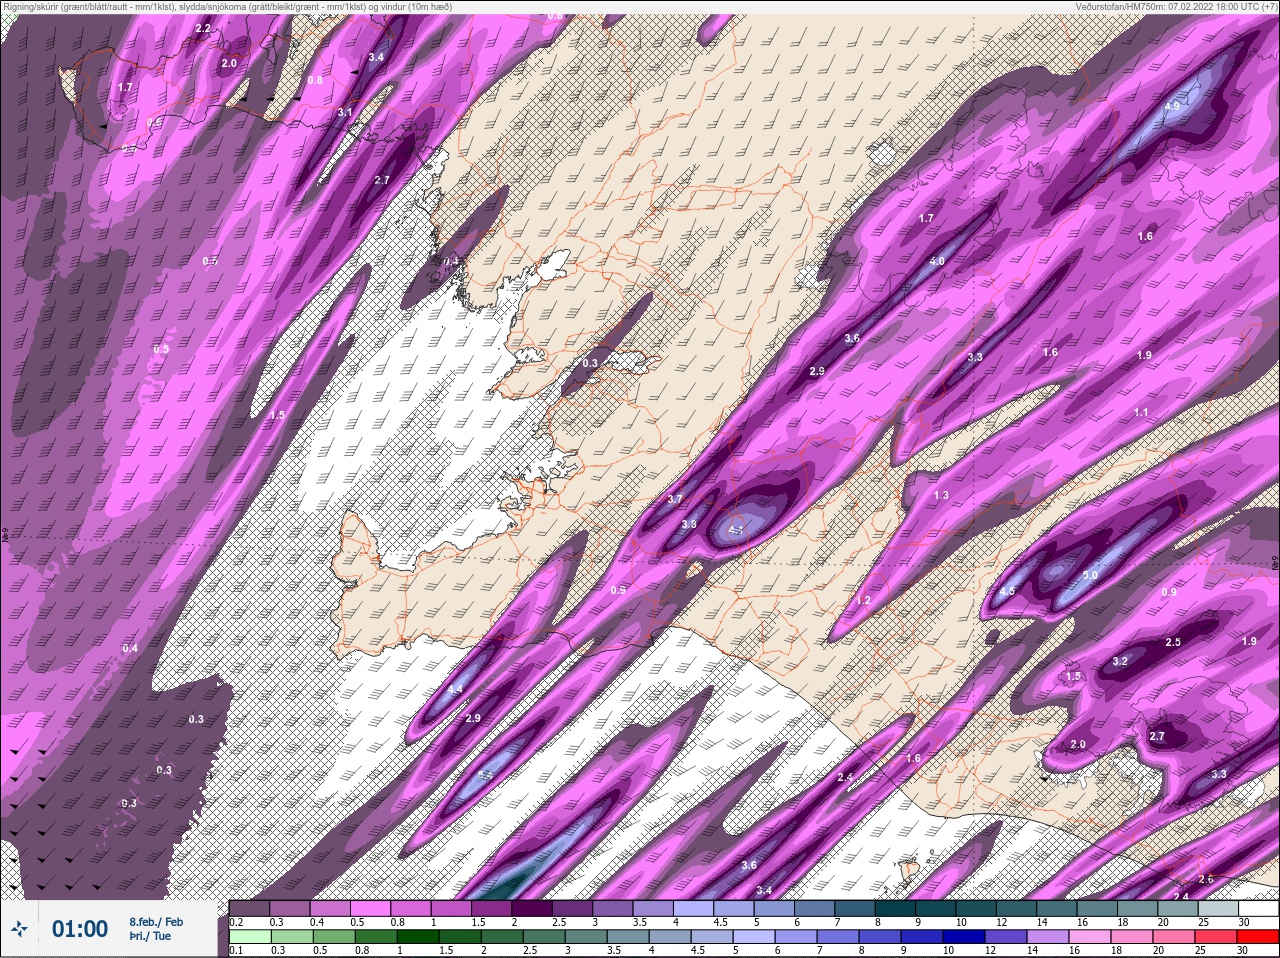Screen dimensions: 1280x958
Task: Click the 4.4 precipitation value label
Action: click(455, 689)
